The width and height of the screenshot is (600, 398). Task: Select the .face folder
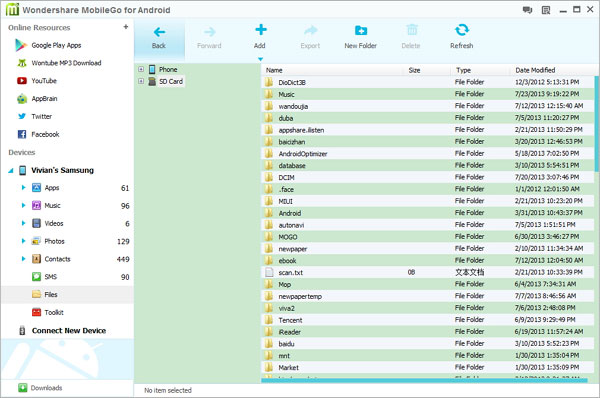point(427,189)
